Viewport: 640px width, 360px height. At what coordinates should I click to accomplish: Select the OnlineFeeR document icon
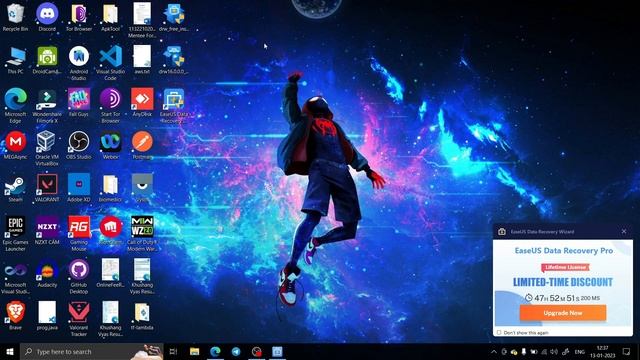point(111,273)
